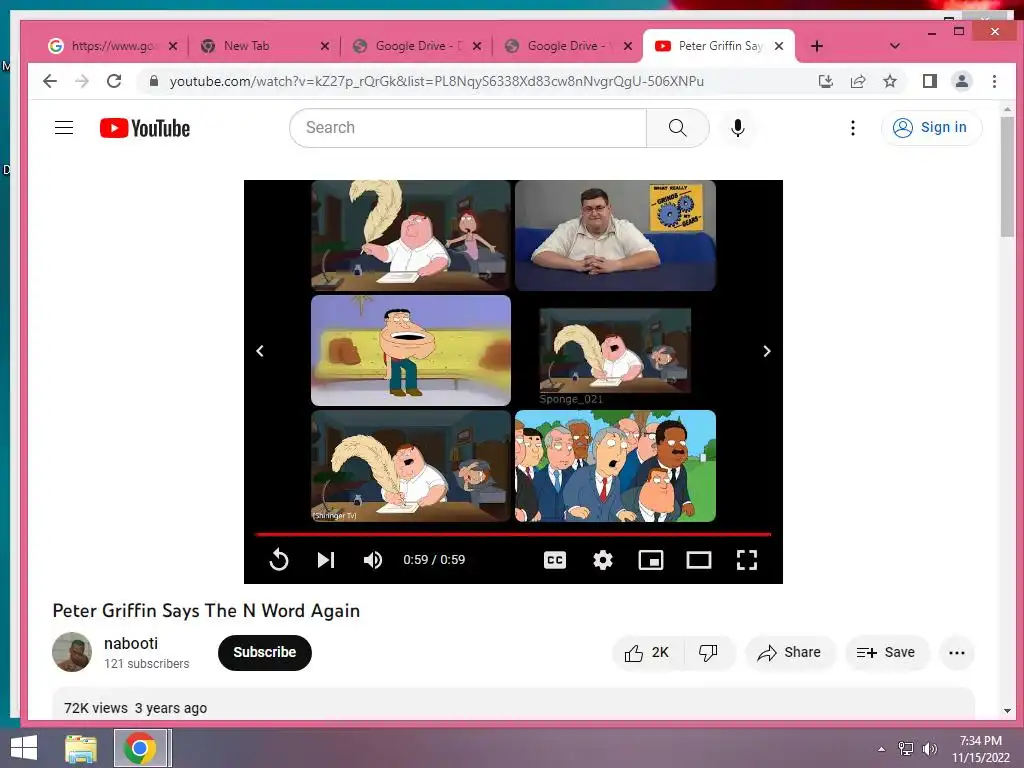Open the player settings gear
Image resolution: width=1024 pixels, height=768 pixels.
tap(603, 560)
